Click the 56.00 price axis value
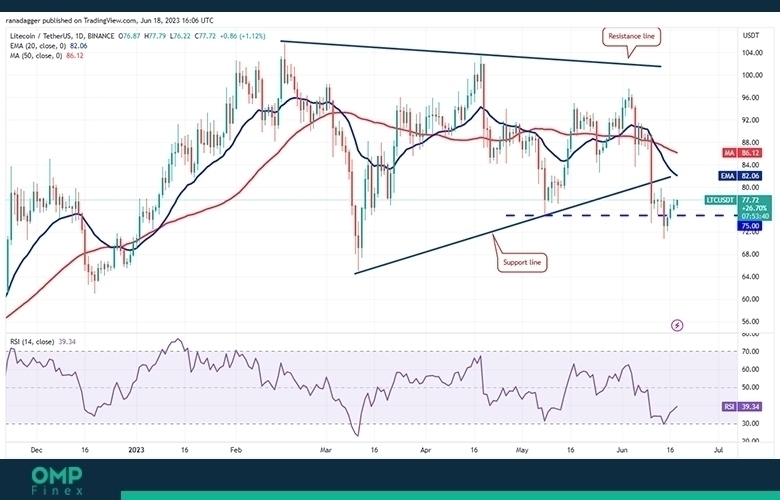The width and height of the screenshot is (780, 500). click(751, 321)
